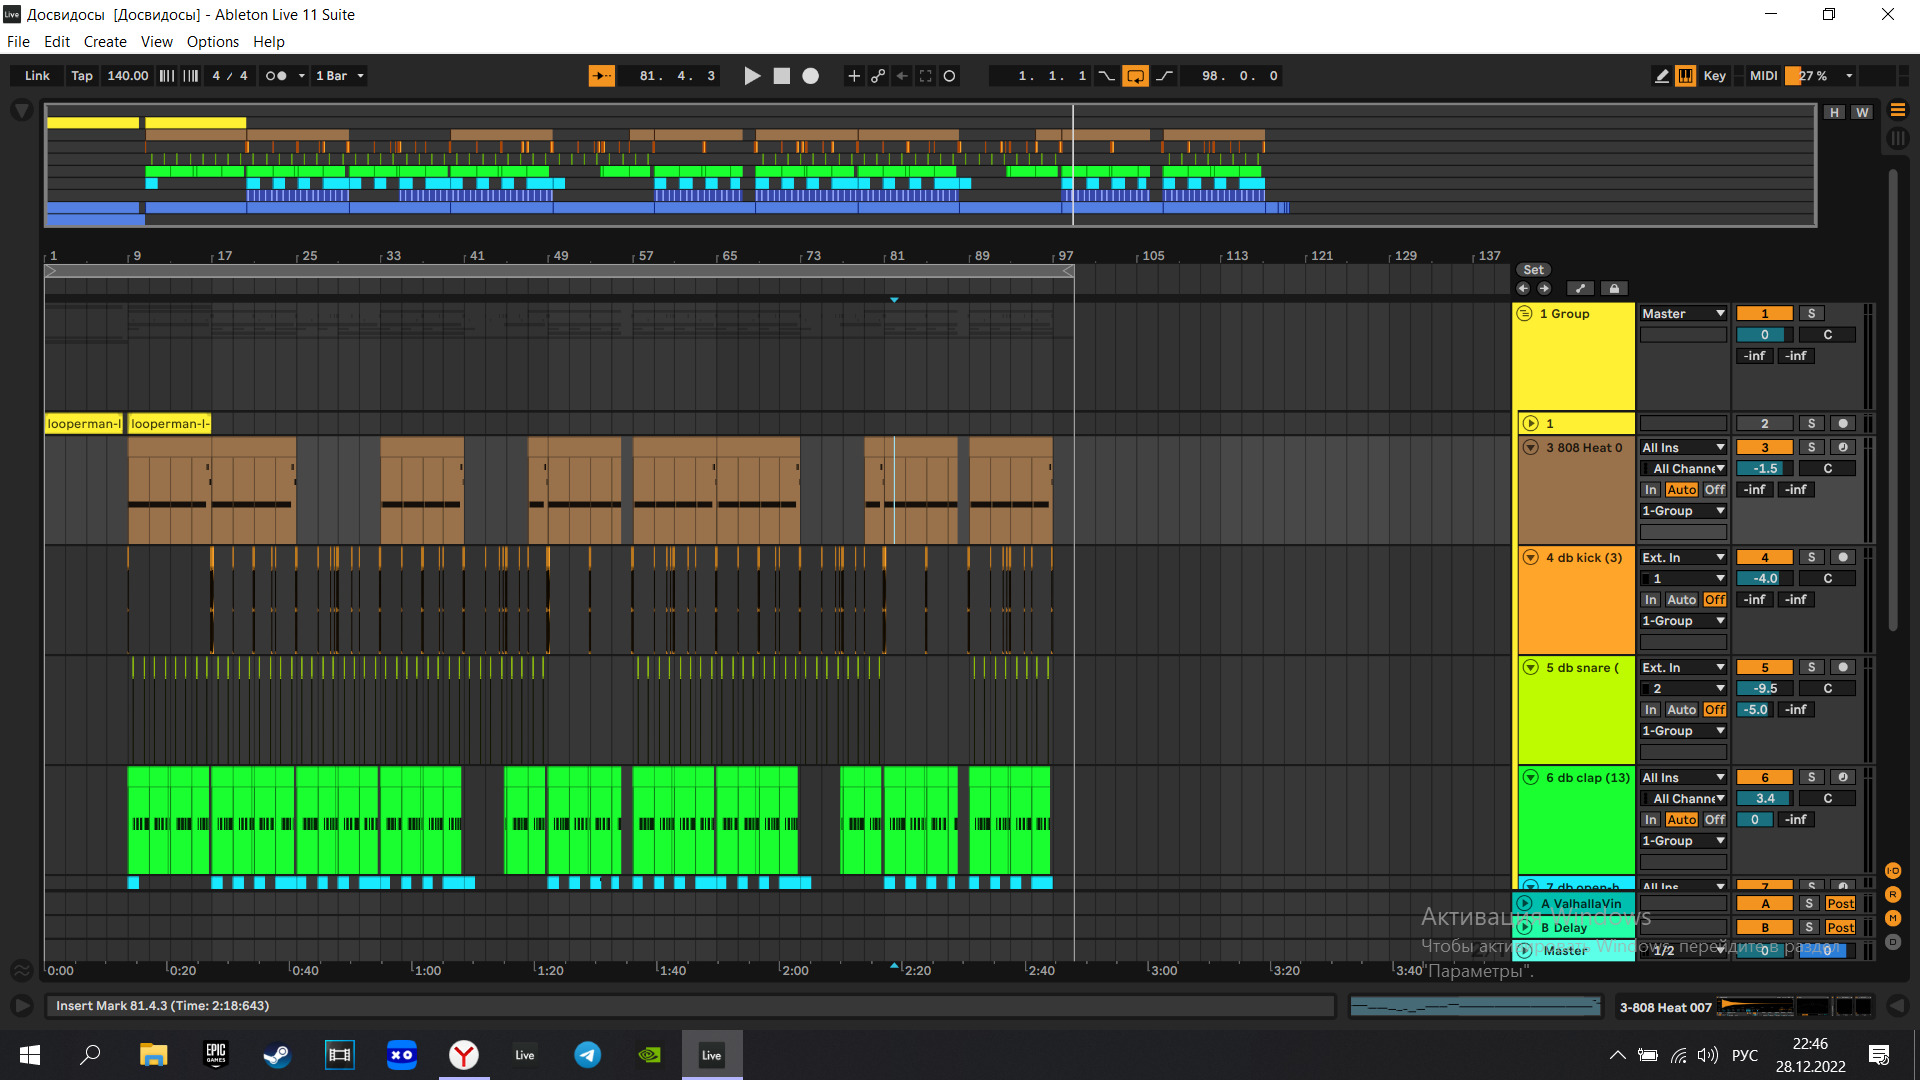Jump to the Next Locator arrow

(1544, 289)
